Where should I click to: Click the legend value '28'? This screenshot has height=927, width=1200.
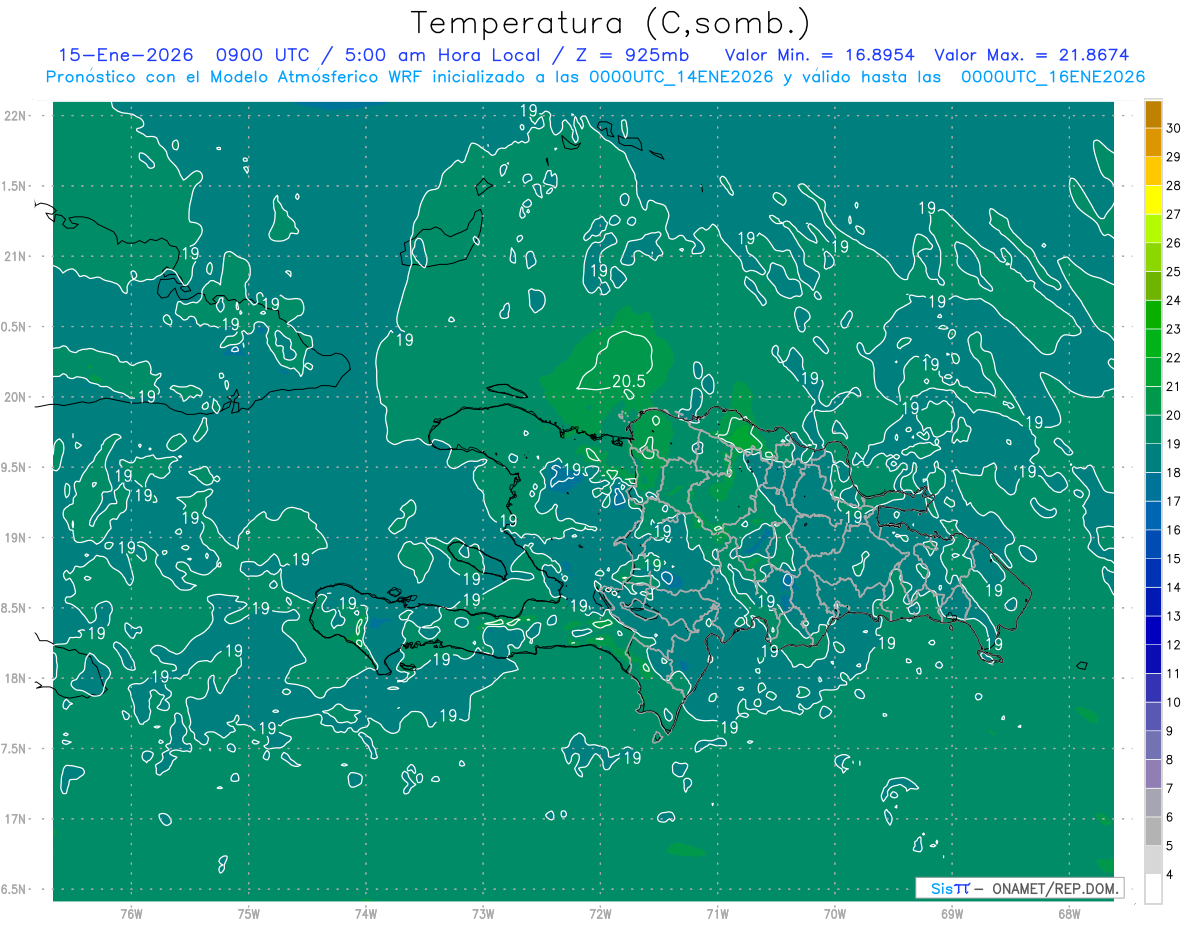(x=1174, y=186)
